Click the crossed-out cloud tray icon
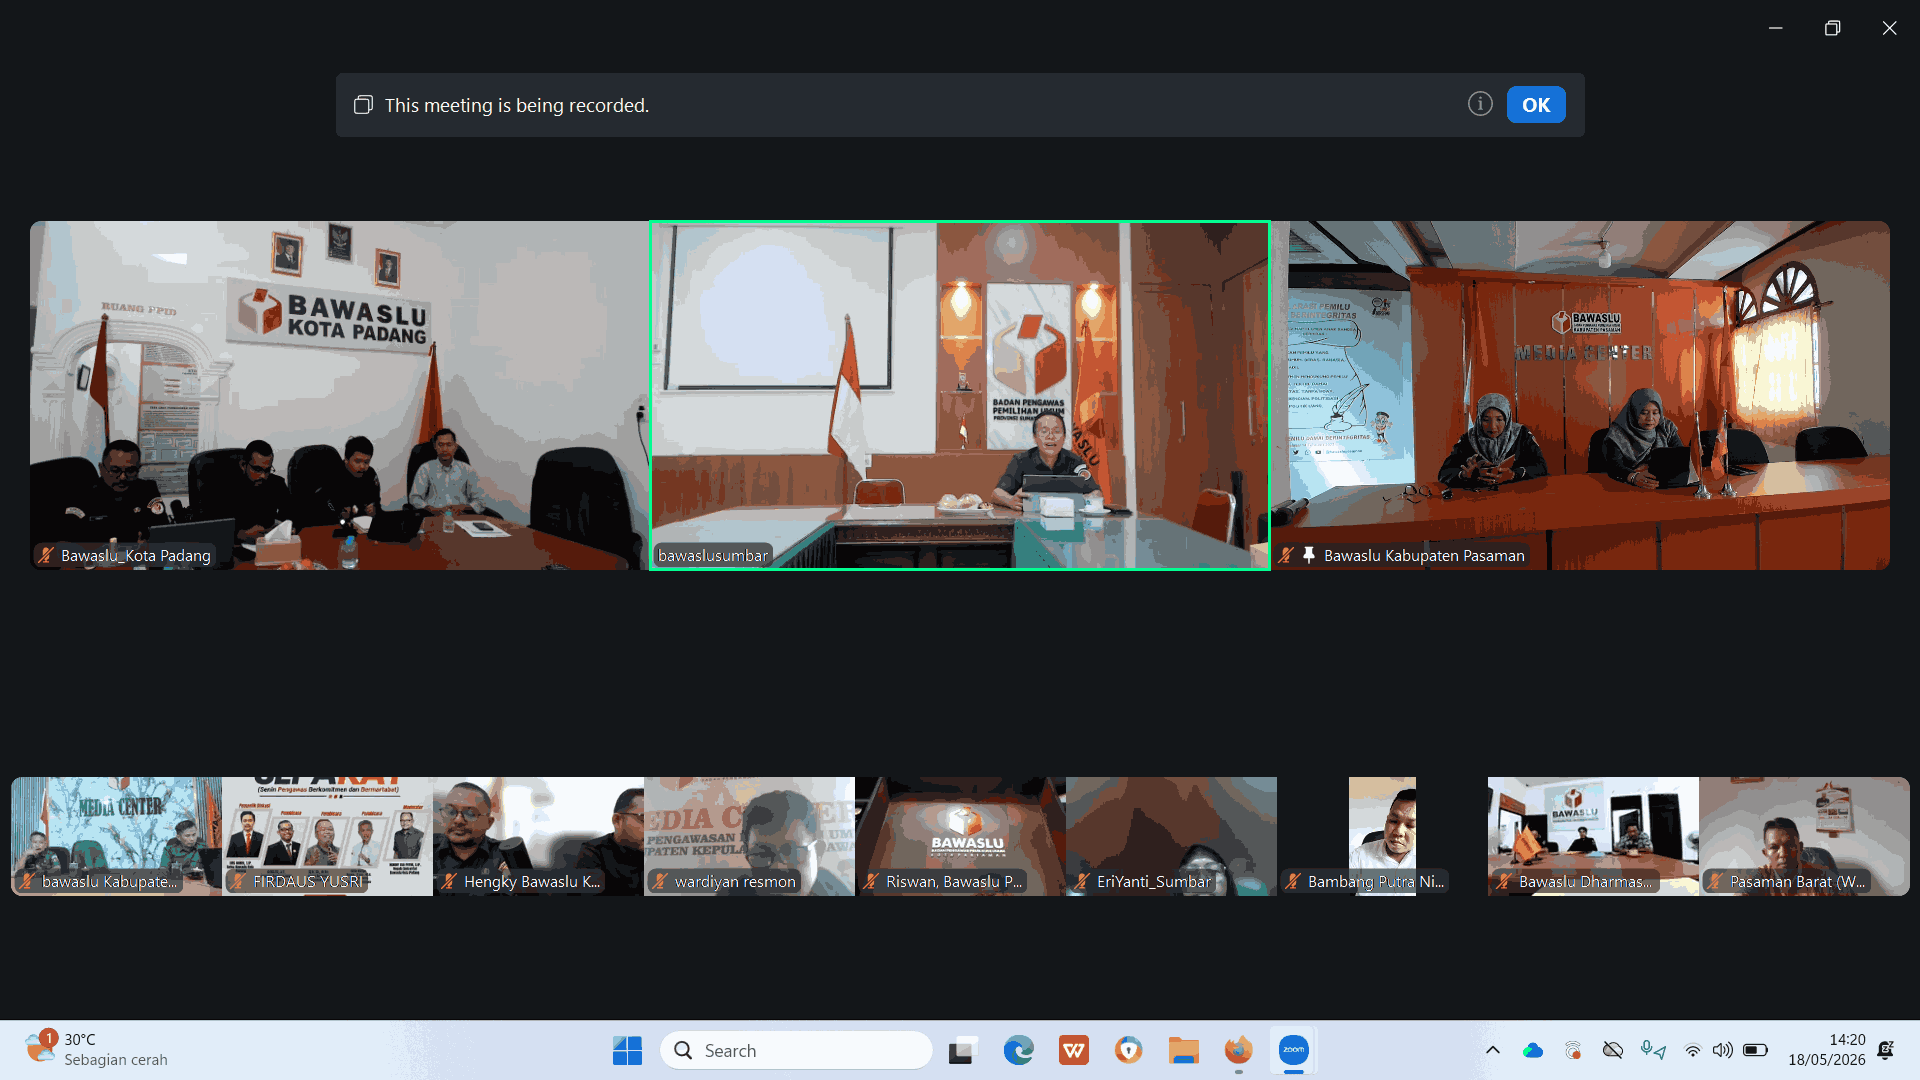Viewport: 1920px width, 1080px height. click(x=1612, y=1050)
